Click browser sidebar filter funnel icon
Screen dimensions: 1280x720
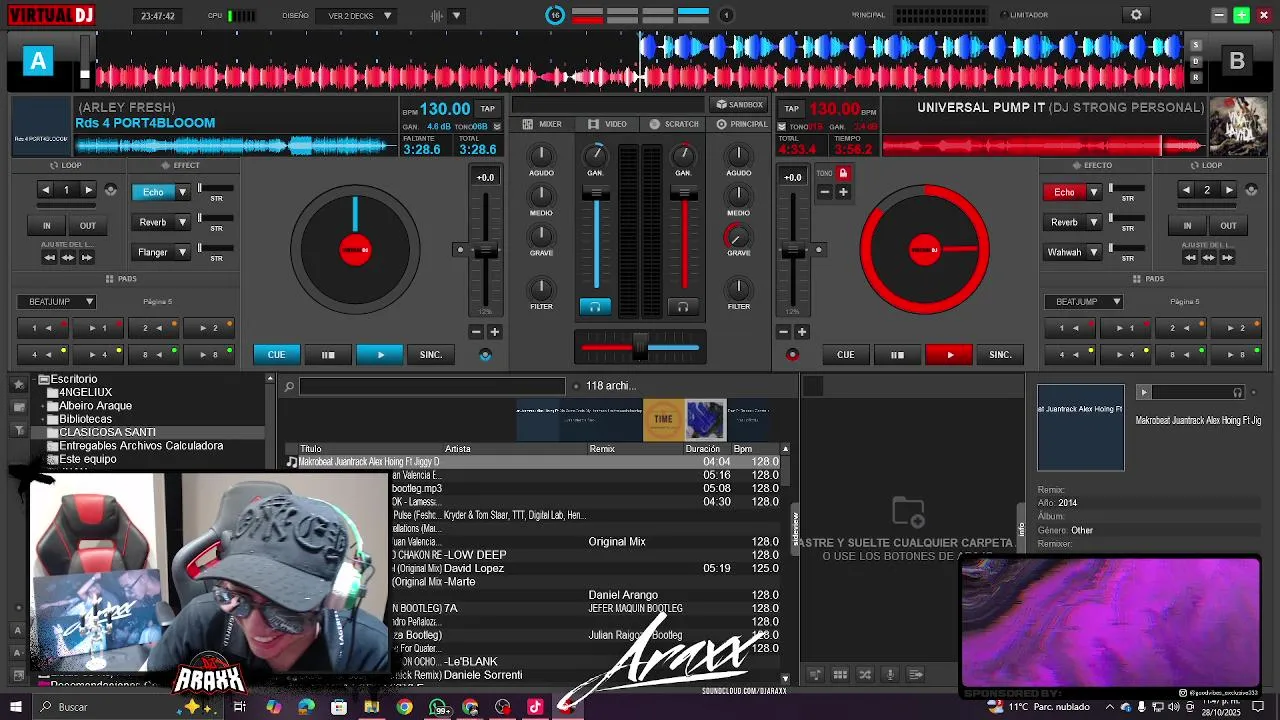pyautogui.click(x=18, y=430)
